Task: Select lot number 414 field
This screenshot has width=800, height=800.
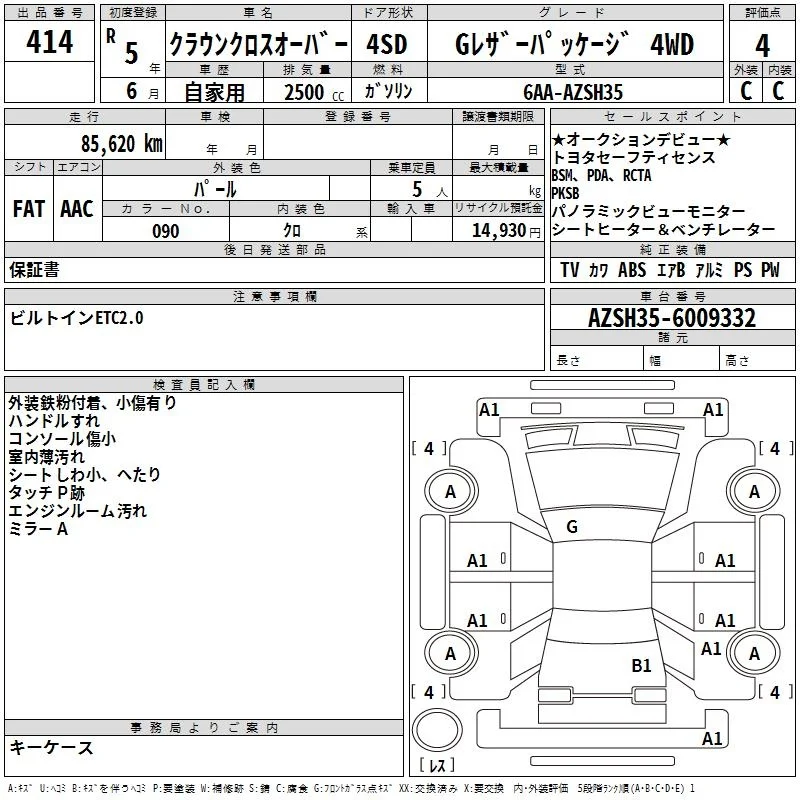Action: pyautogui.click(x=49, y=42)
